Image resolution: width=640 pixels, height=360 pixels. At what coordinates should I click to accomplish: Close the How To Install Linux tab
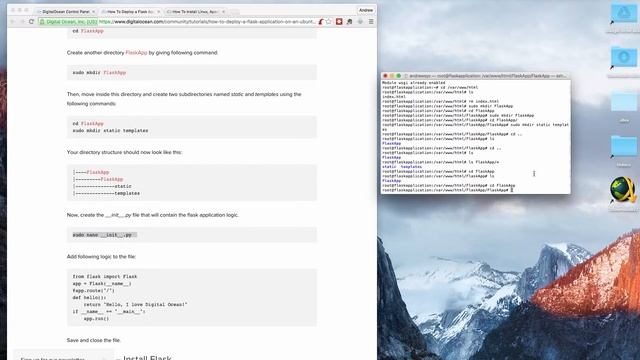223,12
